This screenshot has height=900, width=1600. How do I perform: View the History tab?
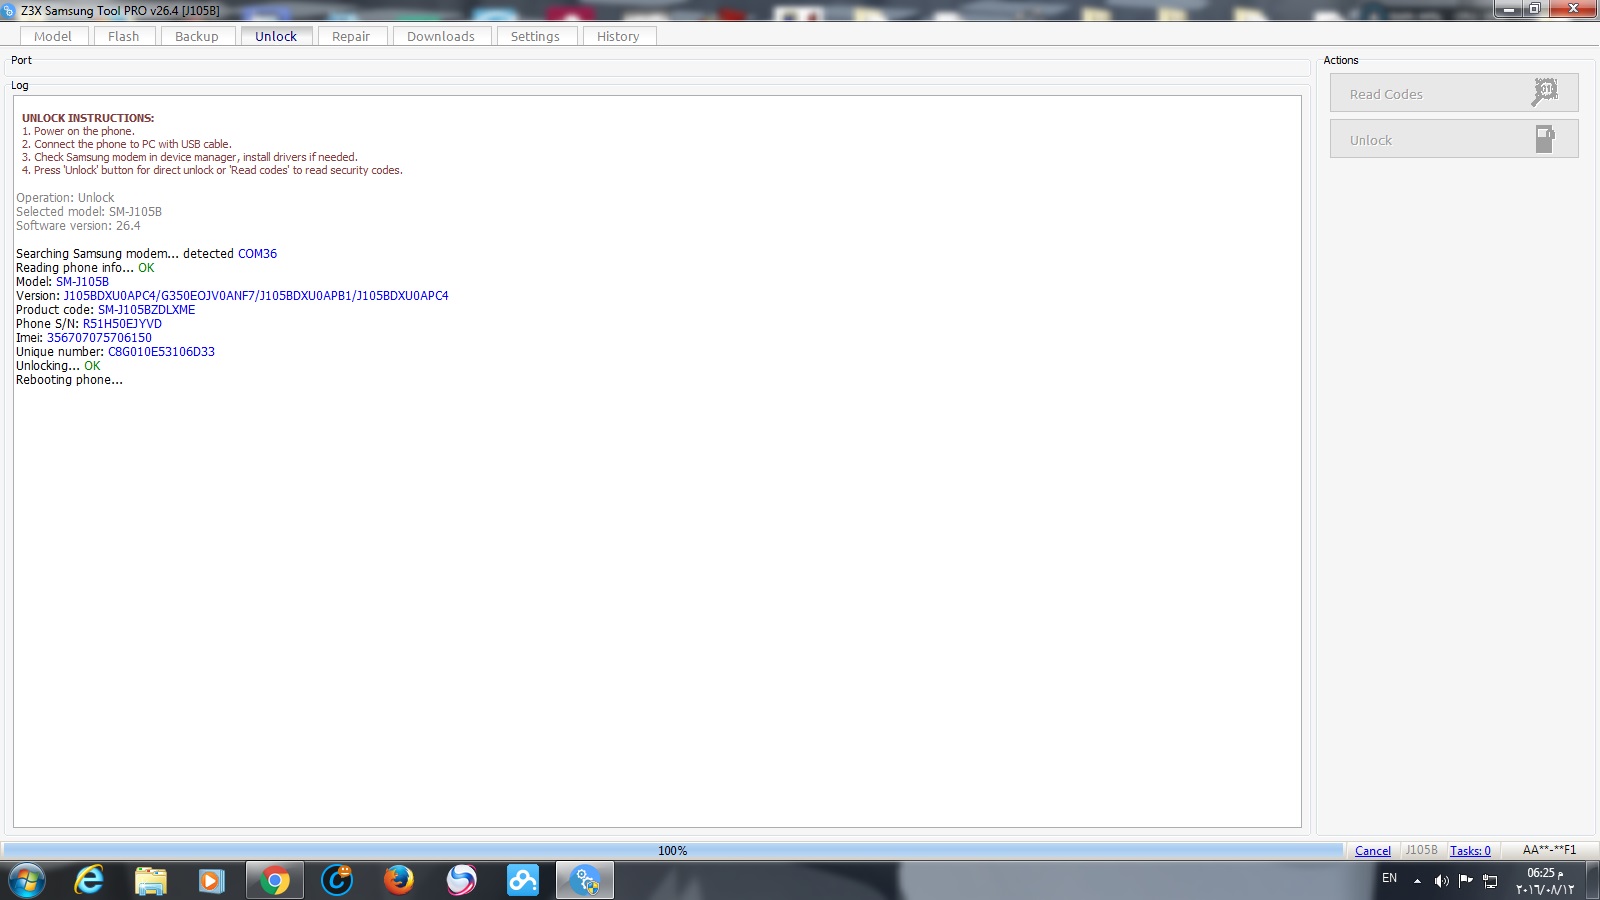[x=618, y=36]
